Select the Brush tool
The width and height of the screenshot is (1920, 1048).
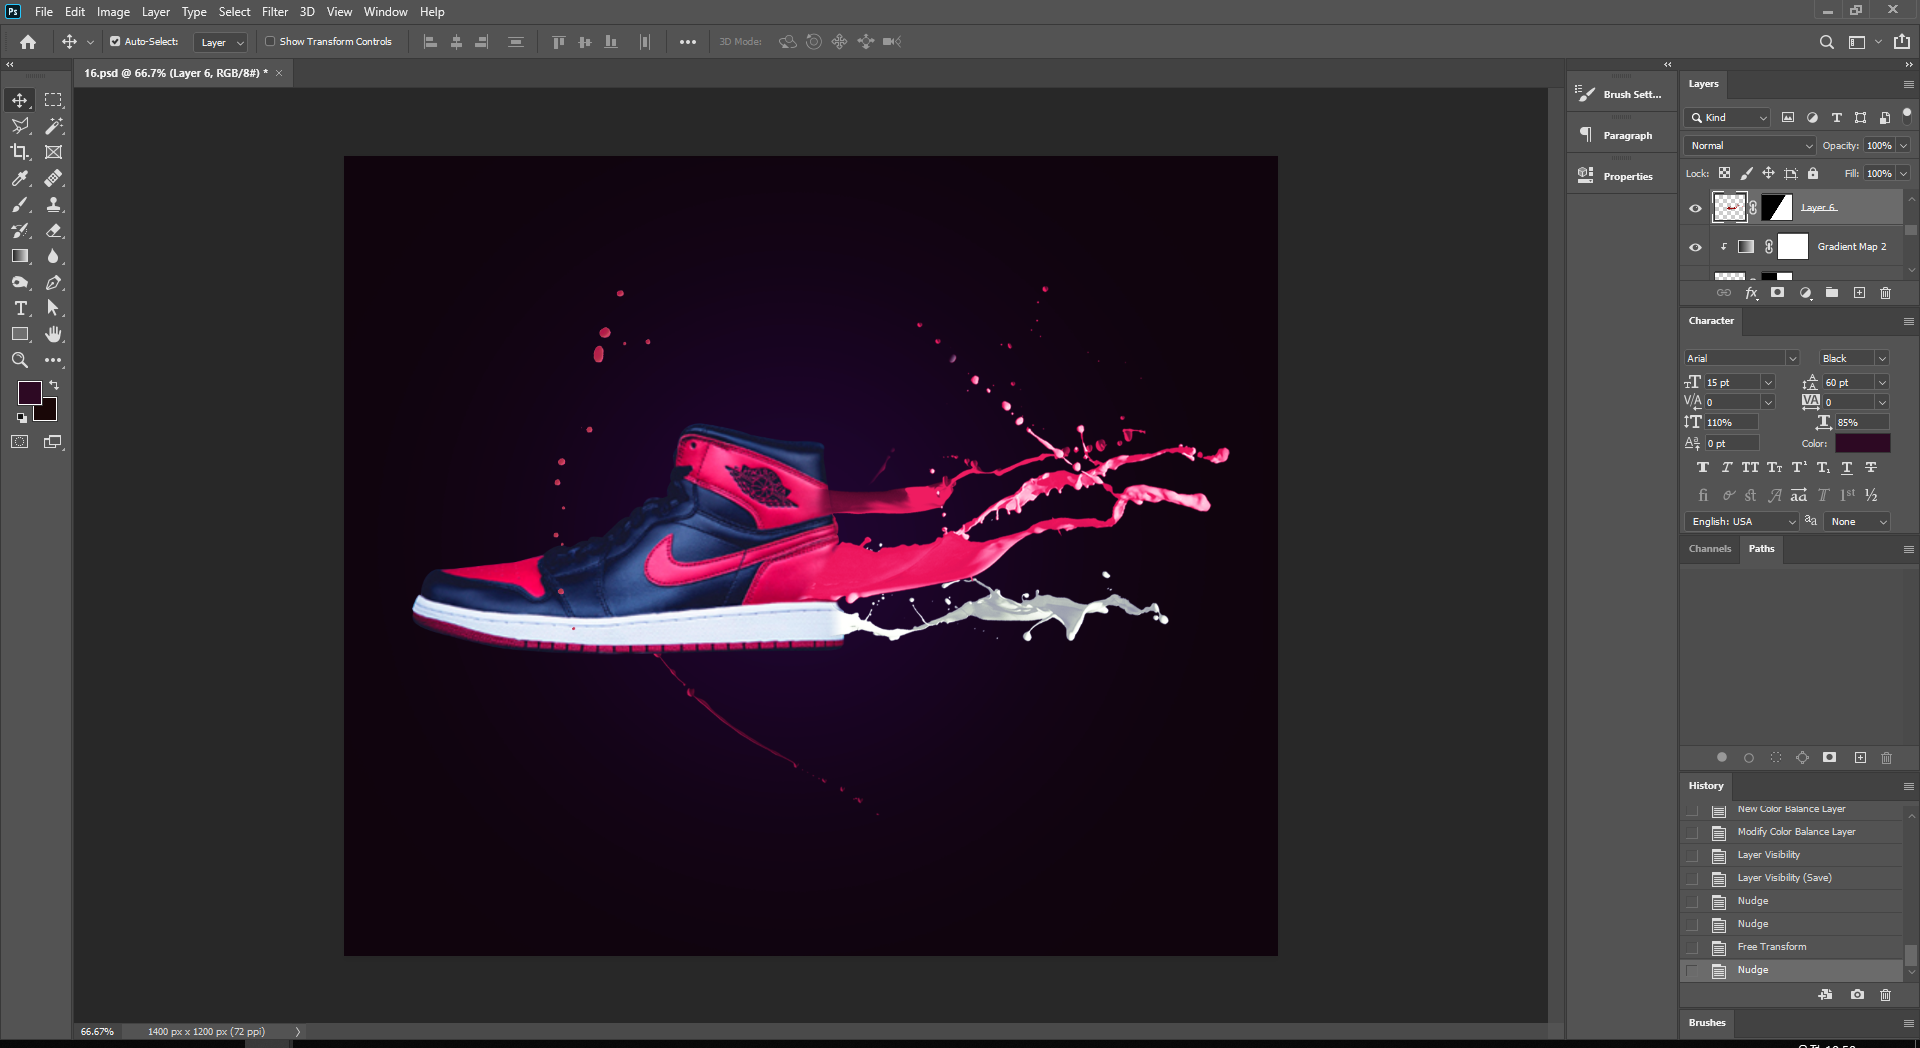pos(20,204)
